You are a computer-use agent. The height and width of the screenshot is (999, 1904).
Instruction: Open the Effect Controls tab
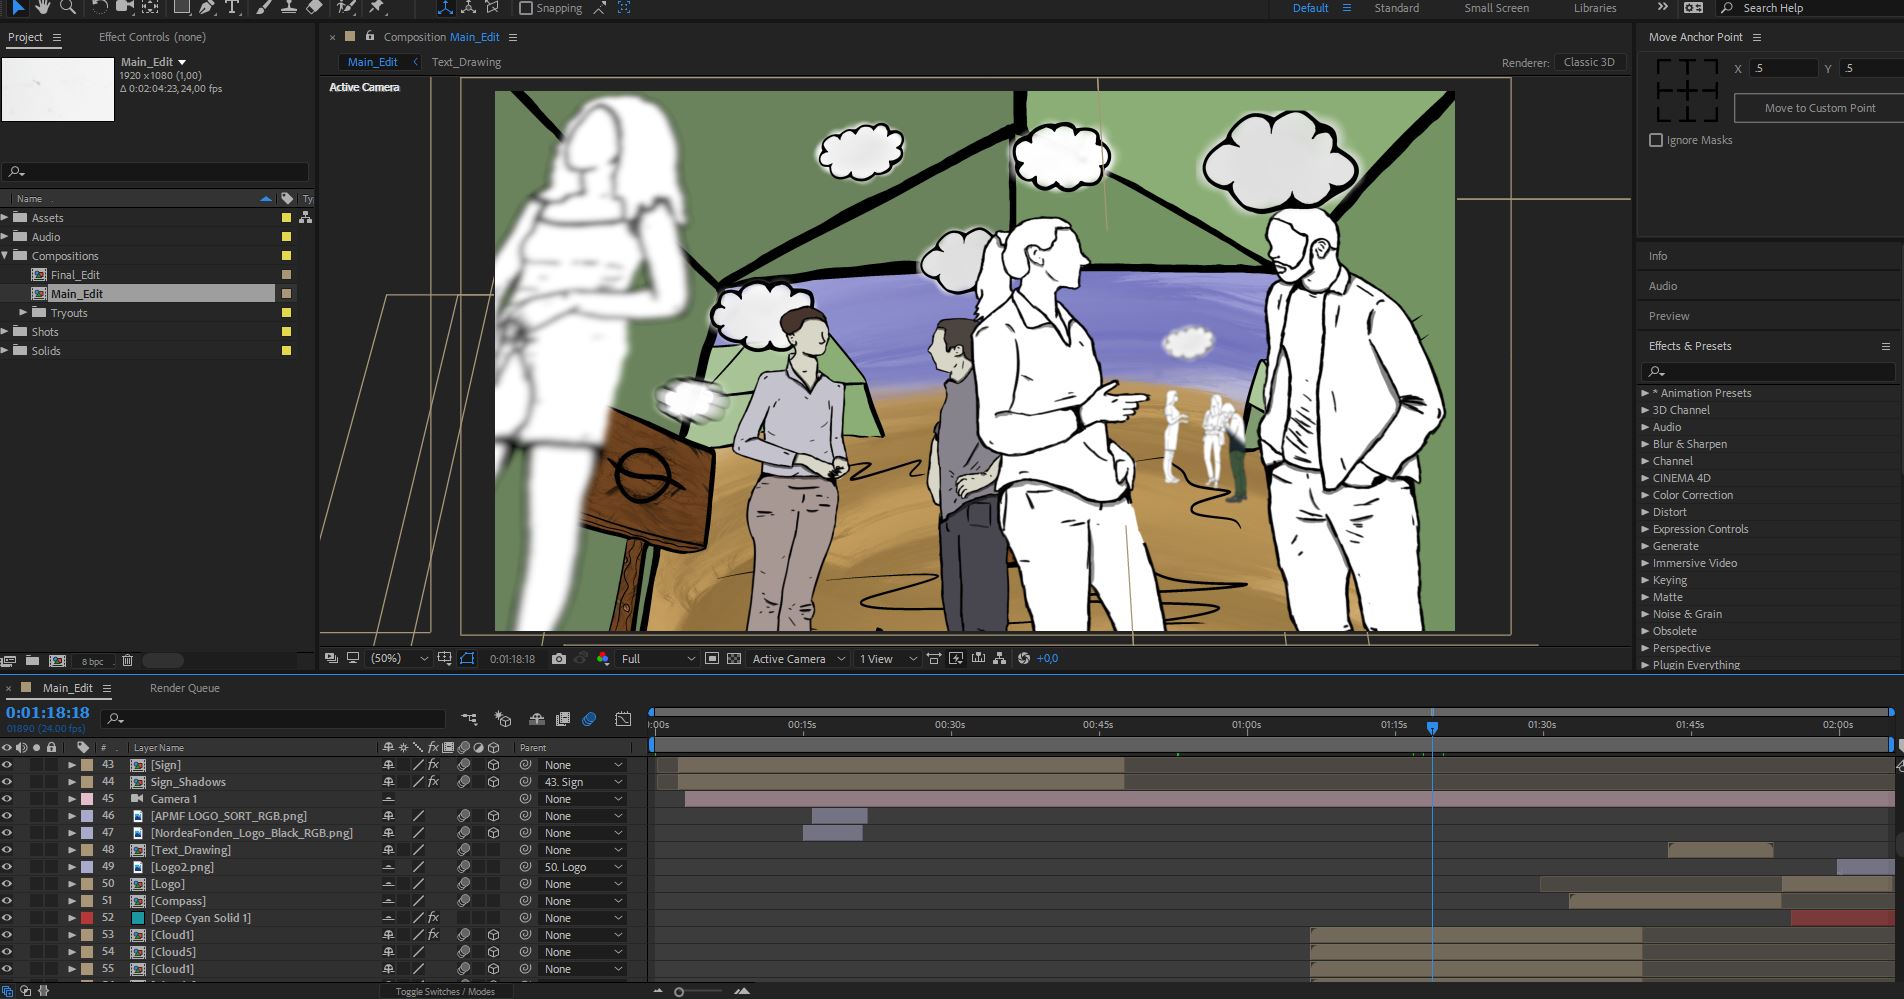(x=152, y=37)
